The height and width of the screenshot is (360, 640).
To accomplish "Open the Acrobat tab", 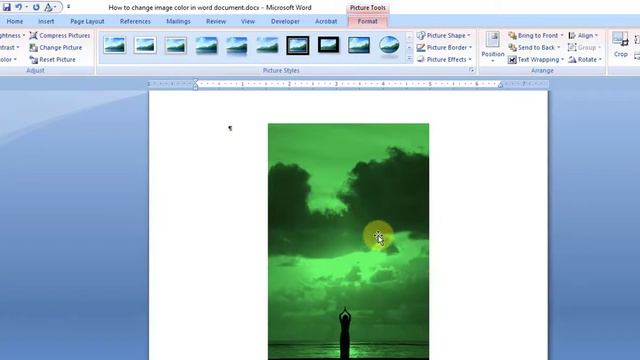I will coord(326,21).
